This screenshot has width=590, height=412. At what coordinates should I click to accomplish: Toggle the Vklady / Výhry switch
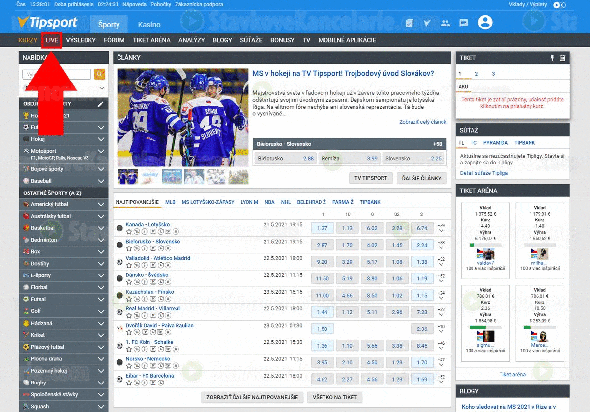pyautogui.click(x=559, y=5)
